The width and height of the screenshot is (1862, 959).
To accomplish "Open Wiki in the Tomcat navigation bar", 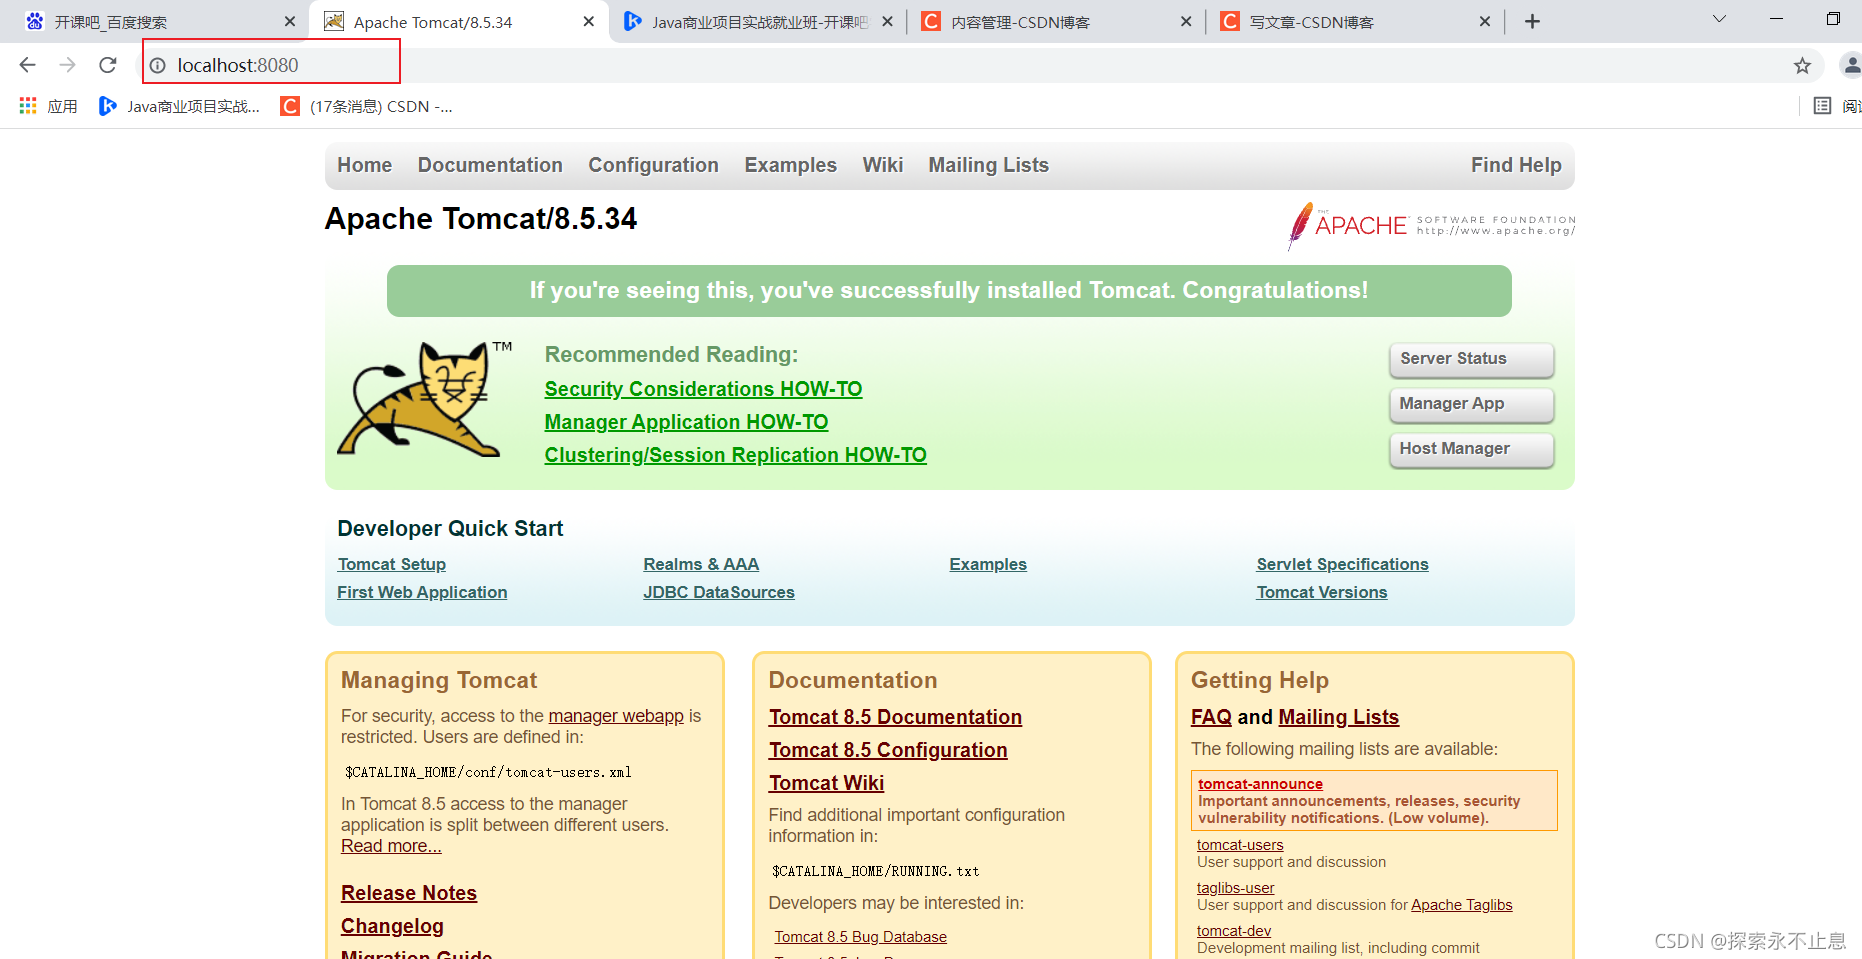I will pyautogui.click(x=883, y=165).
